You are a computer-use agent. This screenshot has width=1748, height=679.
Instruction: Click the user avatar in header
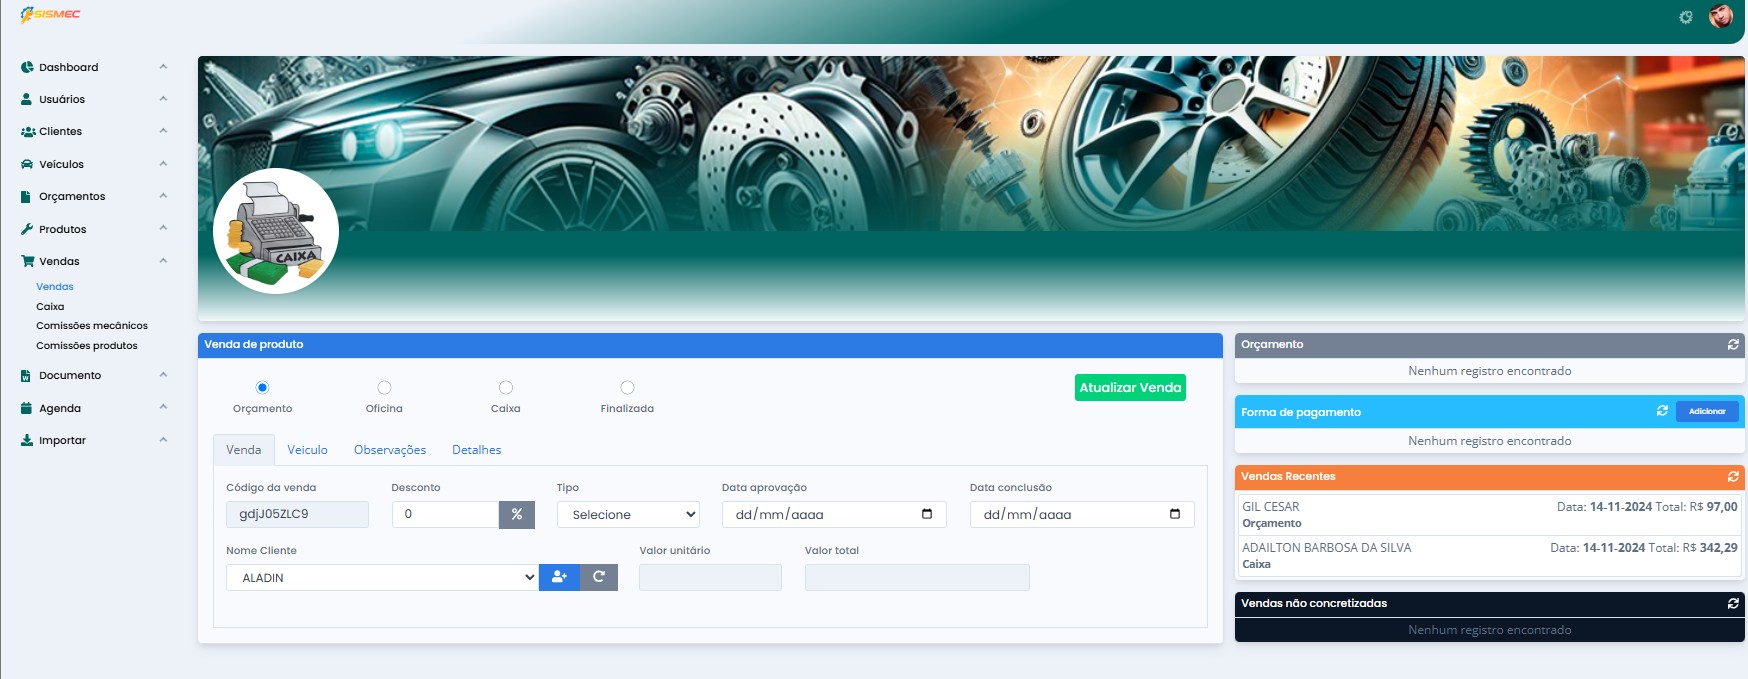point(1721,16)
